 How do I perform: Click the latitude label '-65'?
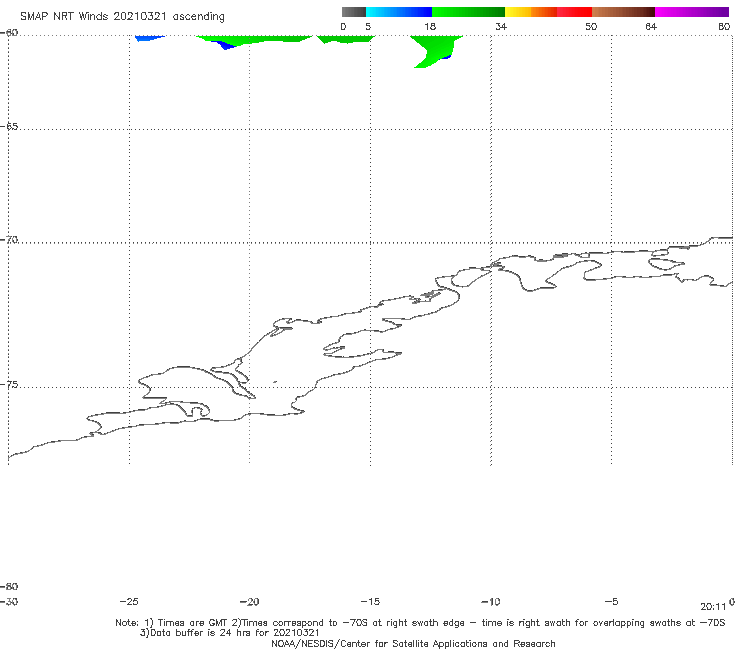[x=9, y=127]
